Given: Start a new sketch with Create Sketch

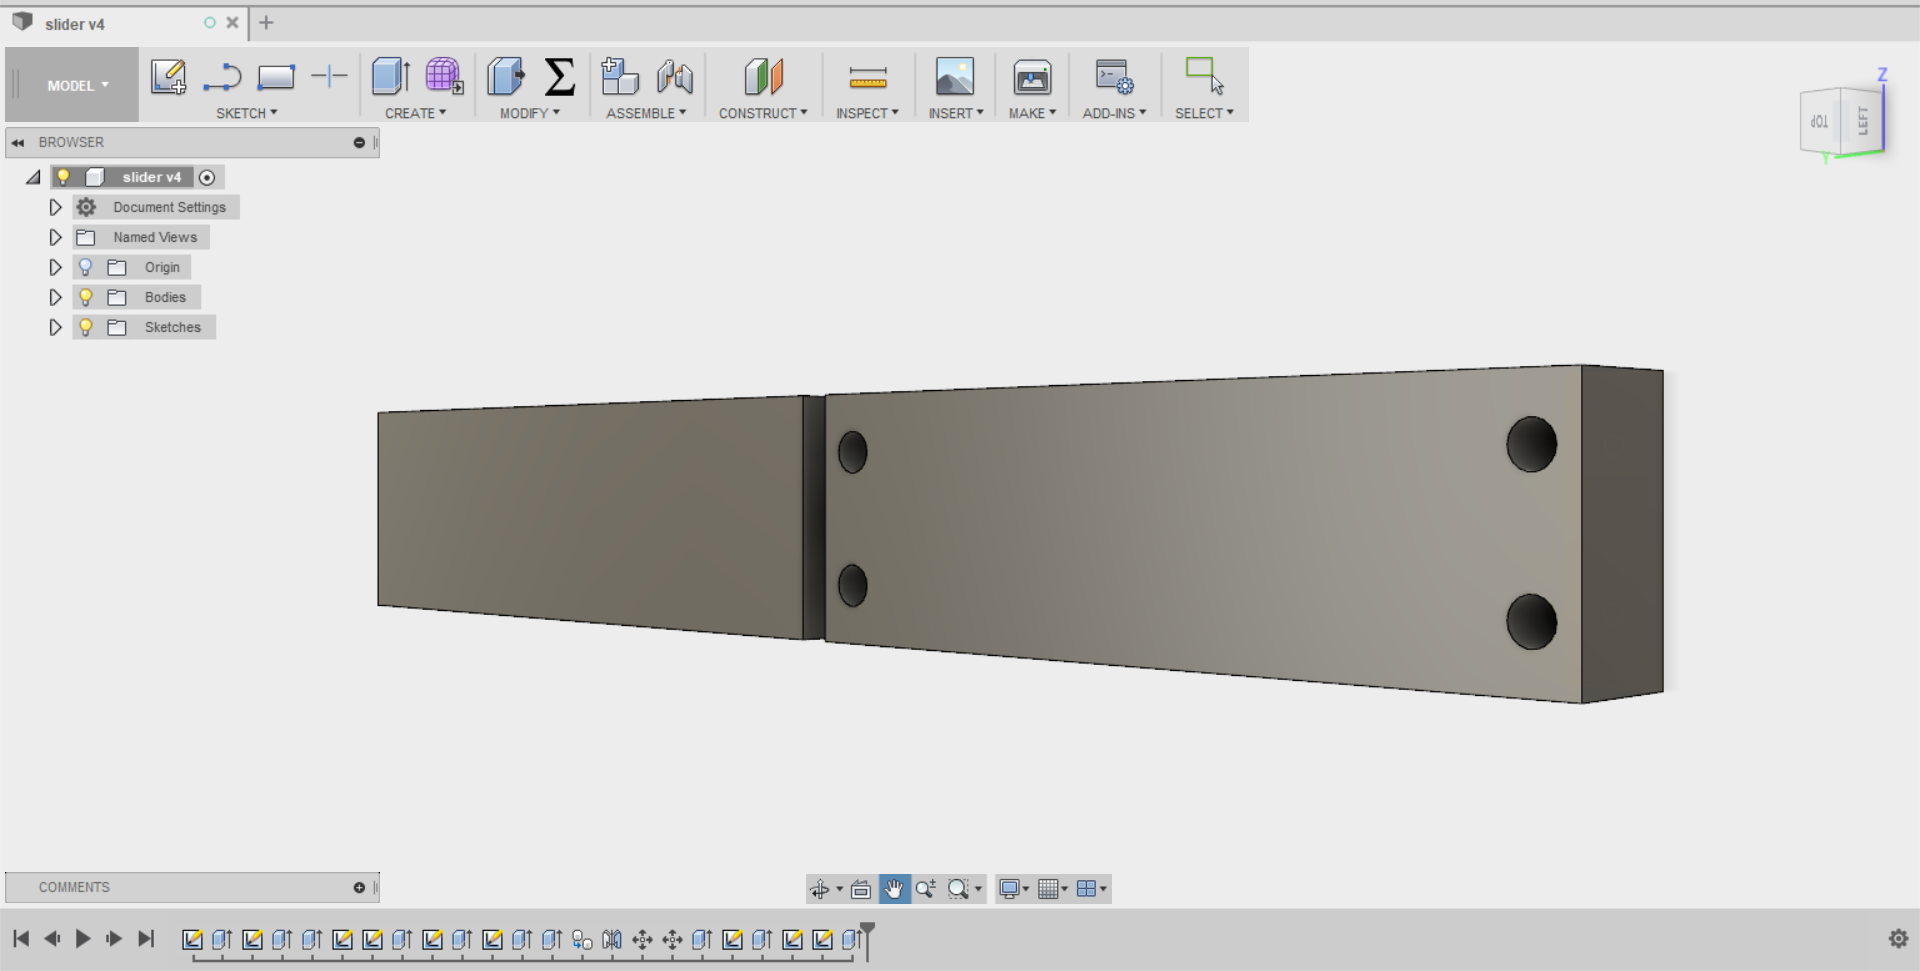Looking at the screenshot, I should coord(168,77).
